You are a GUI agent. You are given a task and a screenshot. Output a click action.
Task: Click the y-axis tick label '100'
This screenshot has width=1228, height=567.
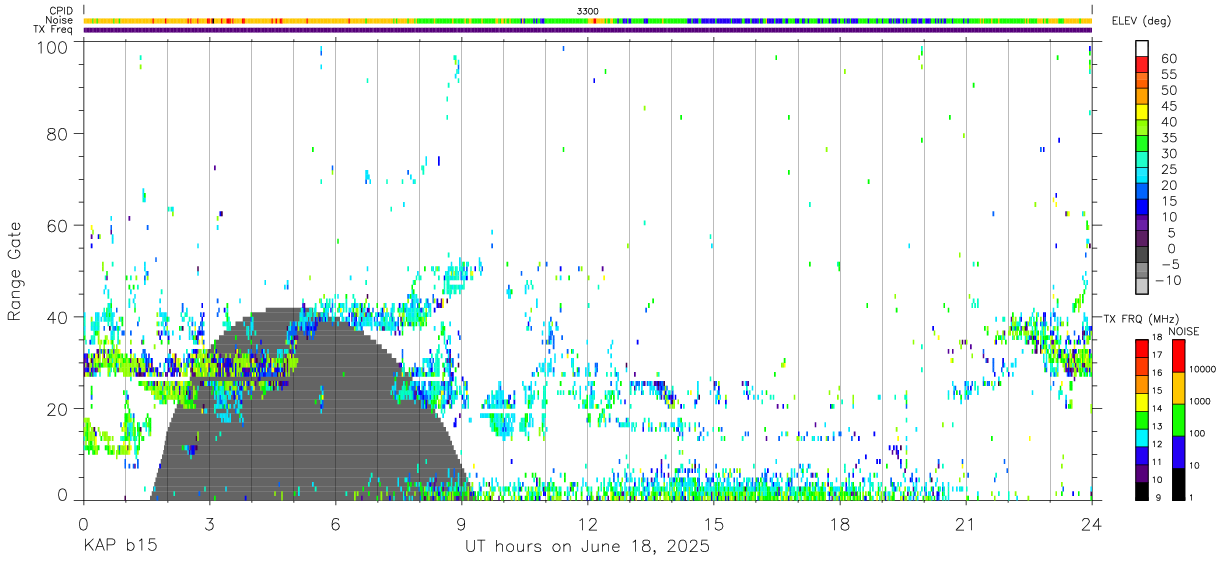[54, 47]
